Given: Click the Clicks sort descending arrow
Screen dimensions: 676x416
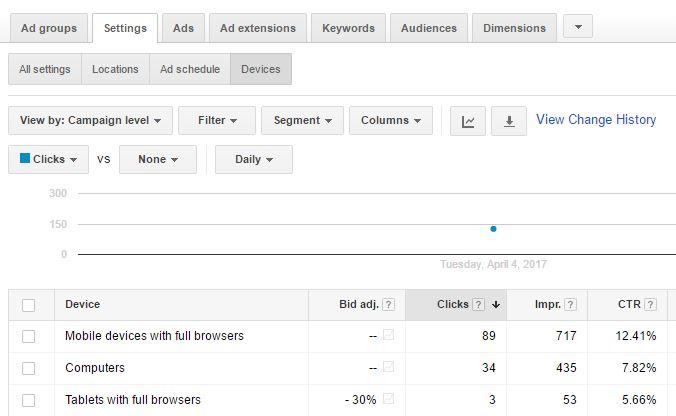Looking at the screenshot, I should click(496, 305).
